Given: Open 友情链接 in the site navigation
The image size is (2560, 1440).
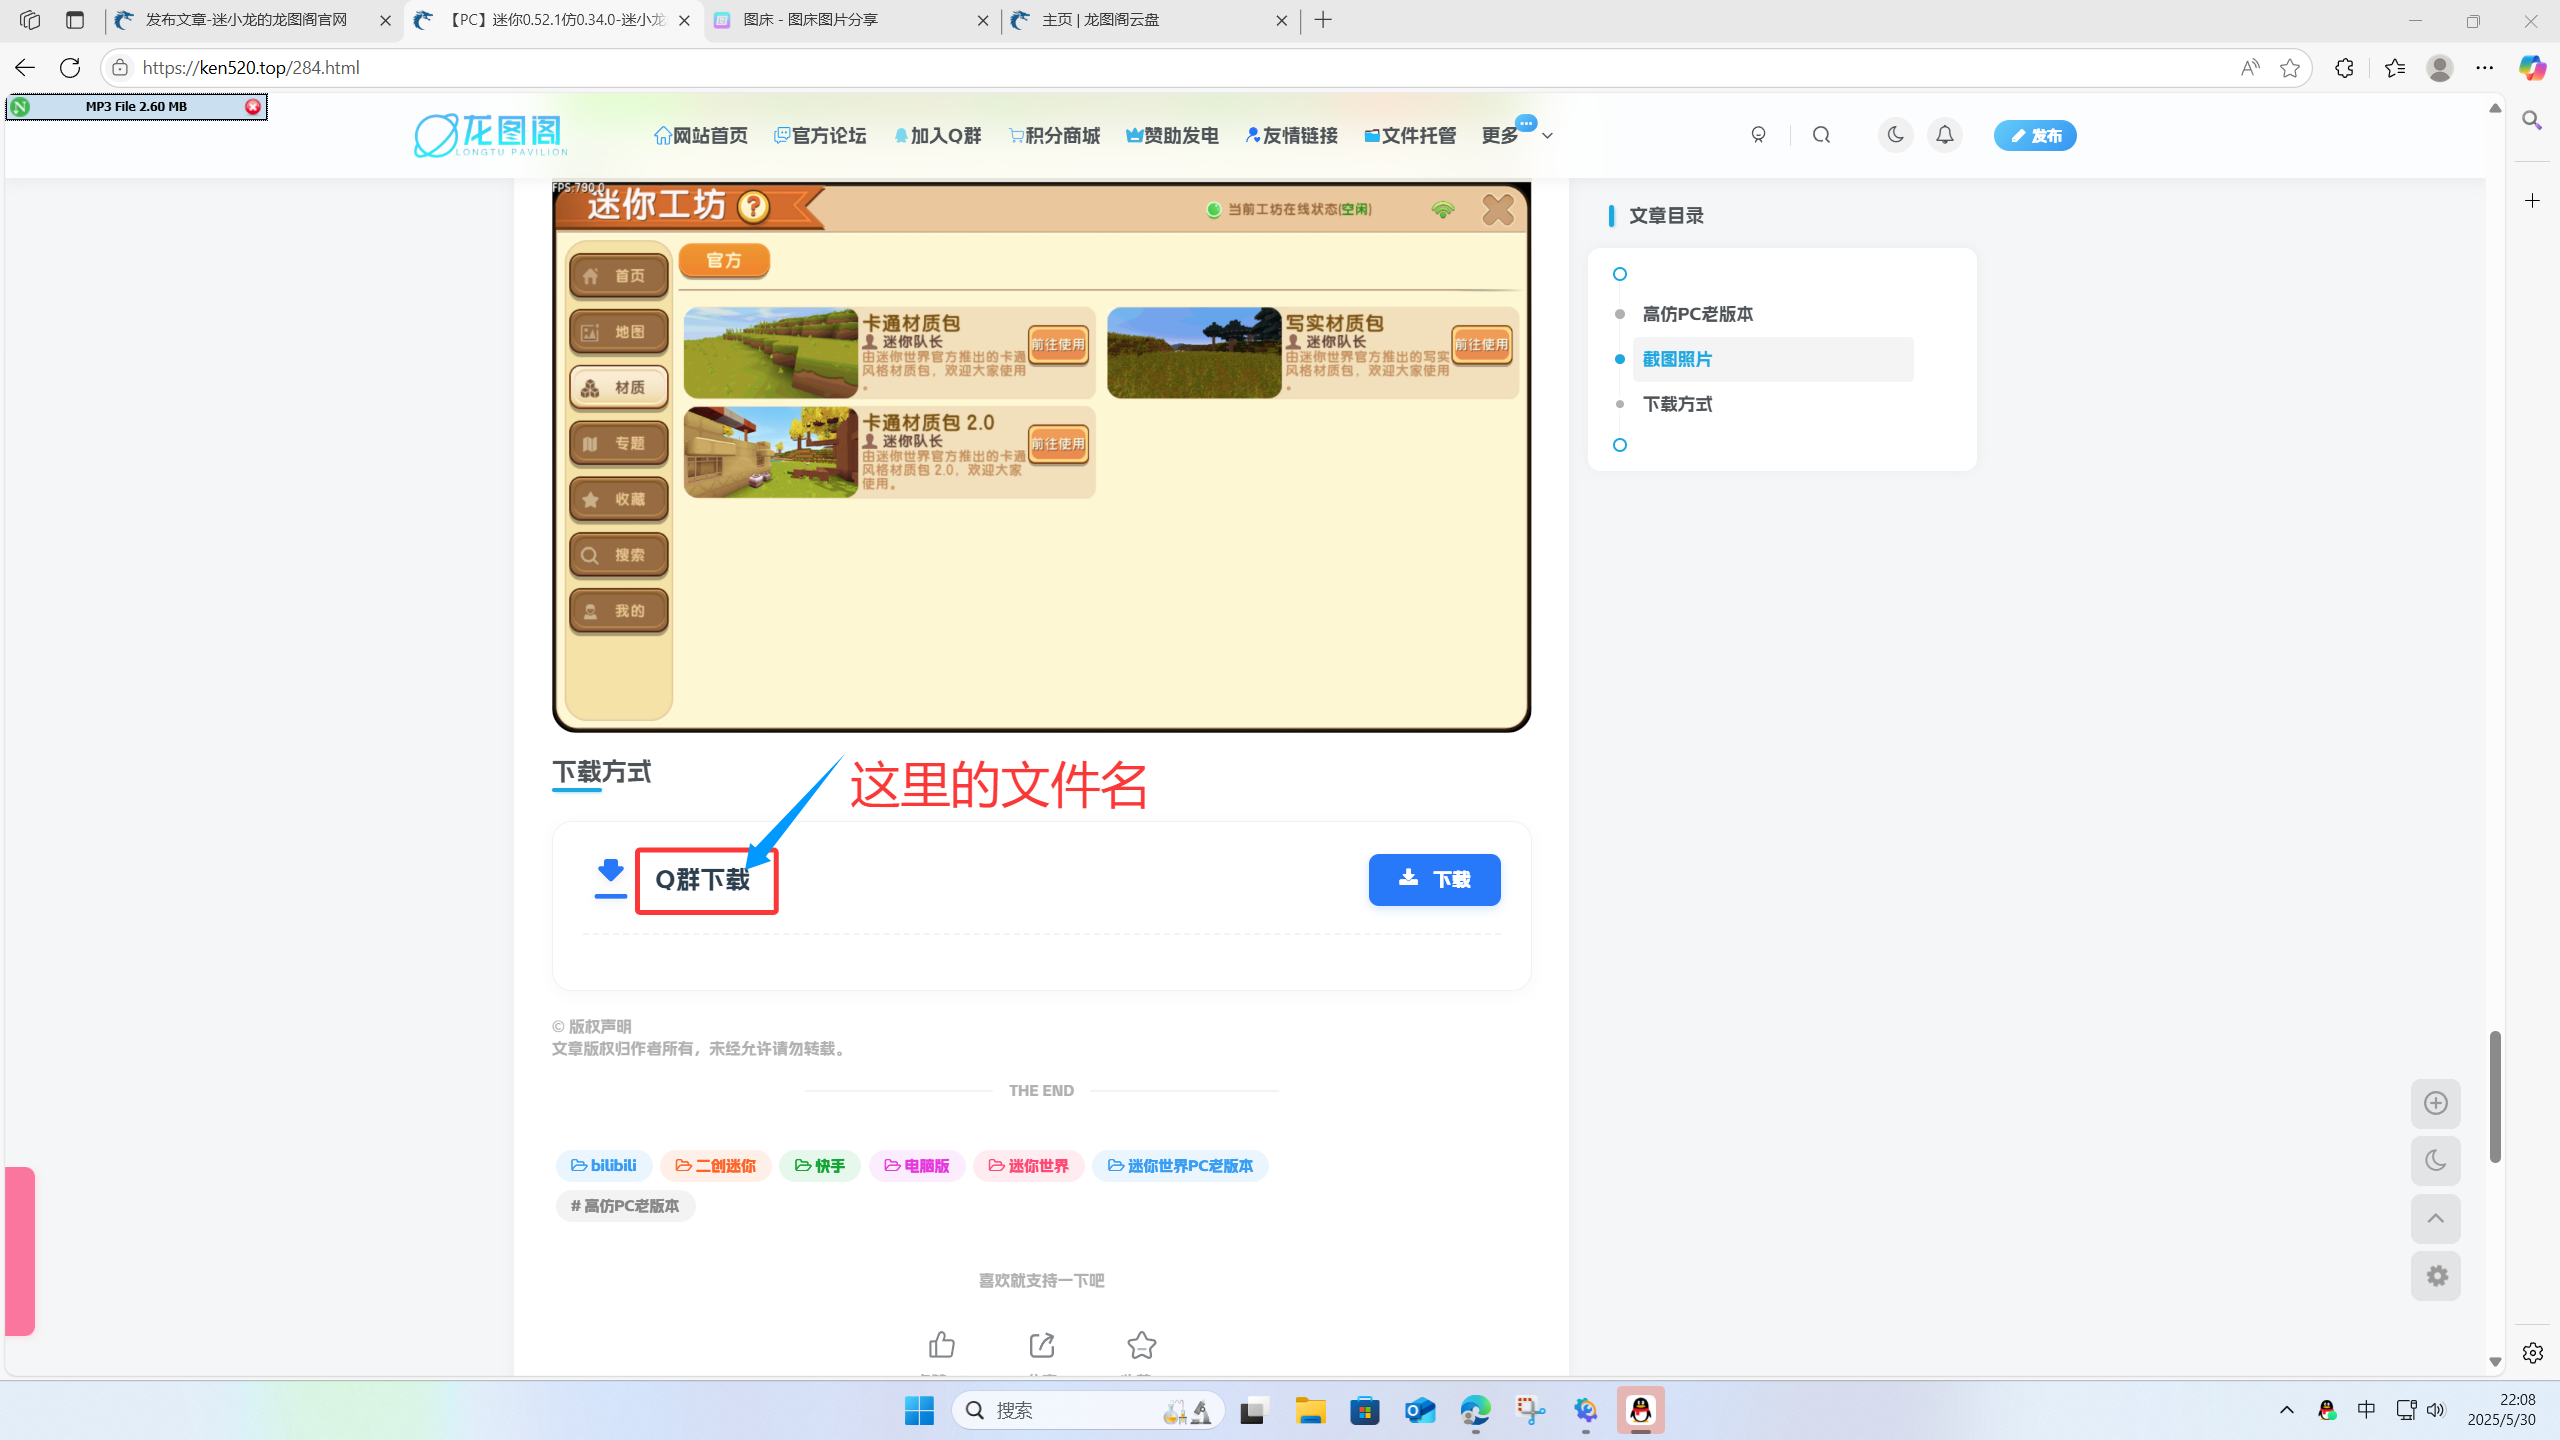Looking at the screenshot, I should point(1291,135).
